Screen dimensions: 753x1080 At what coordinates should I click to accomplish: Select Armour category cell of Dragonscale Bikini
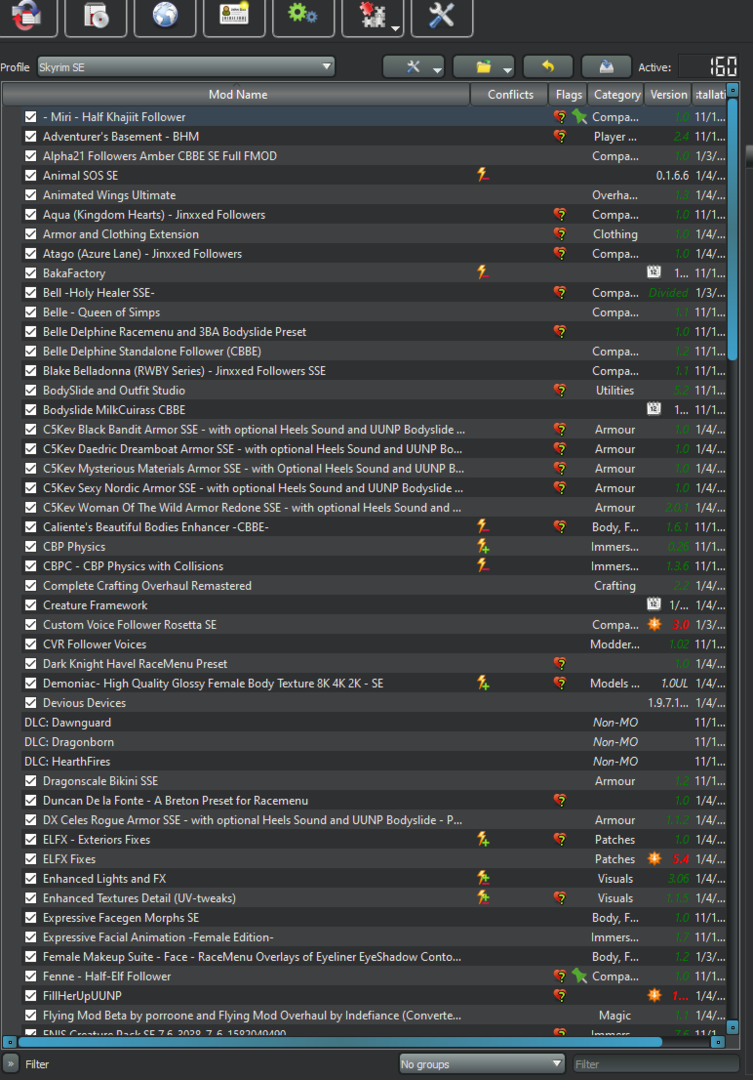coord(615,781)
